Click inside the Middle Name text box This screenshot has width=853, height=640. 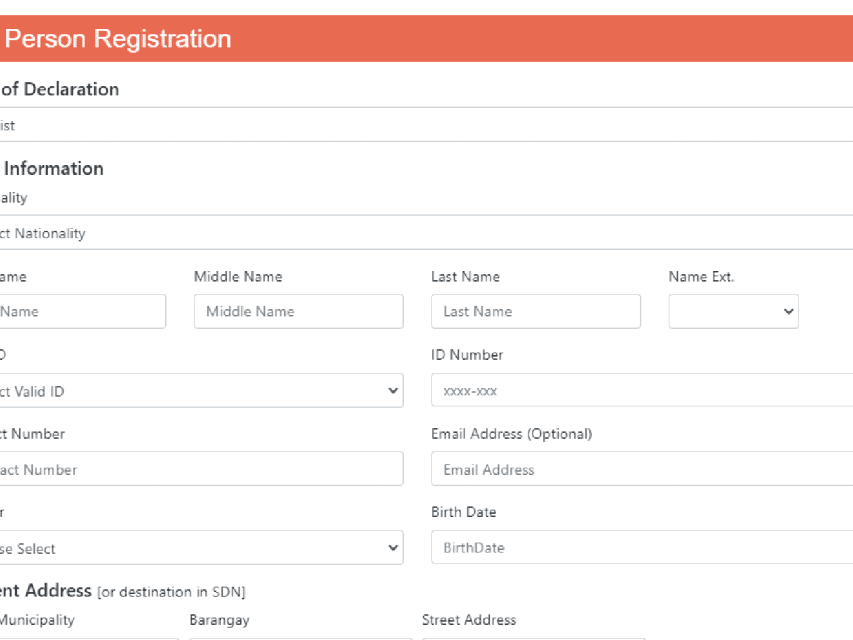[x=298, y=311]
